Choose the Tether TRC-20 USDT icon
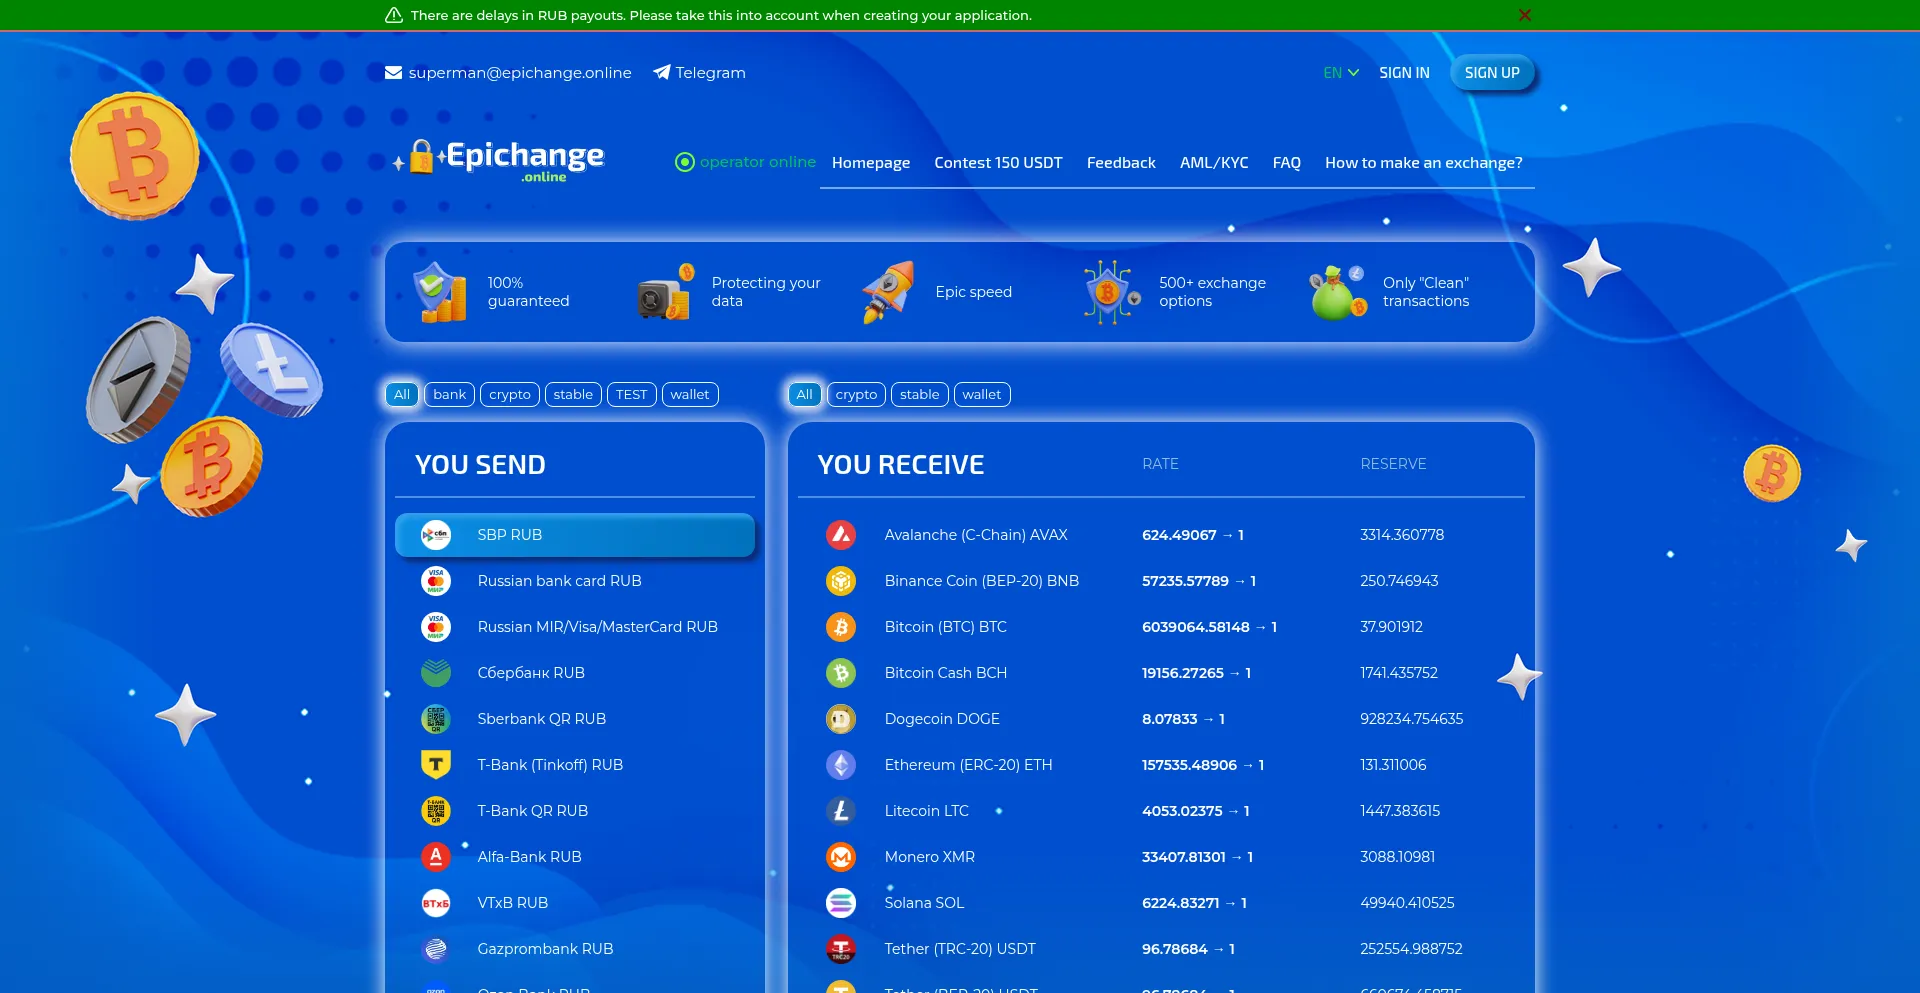The image size is (1920, 993). [841, 949]
